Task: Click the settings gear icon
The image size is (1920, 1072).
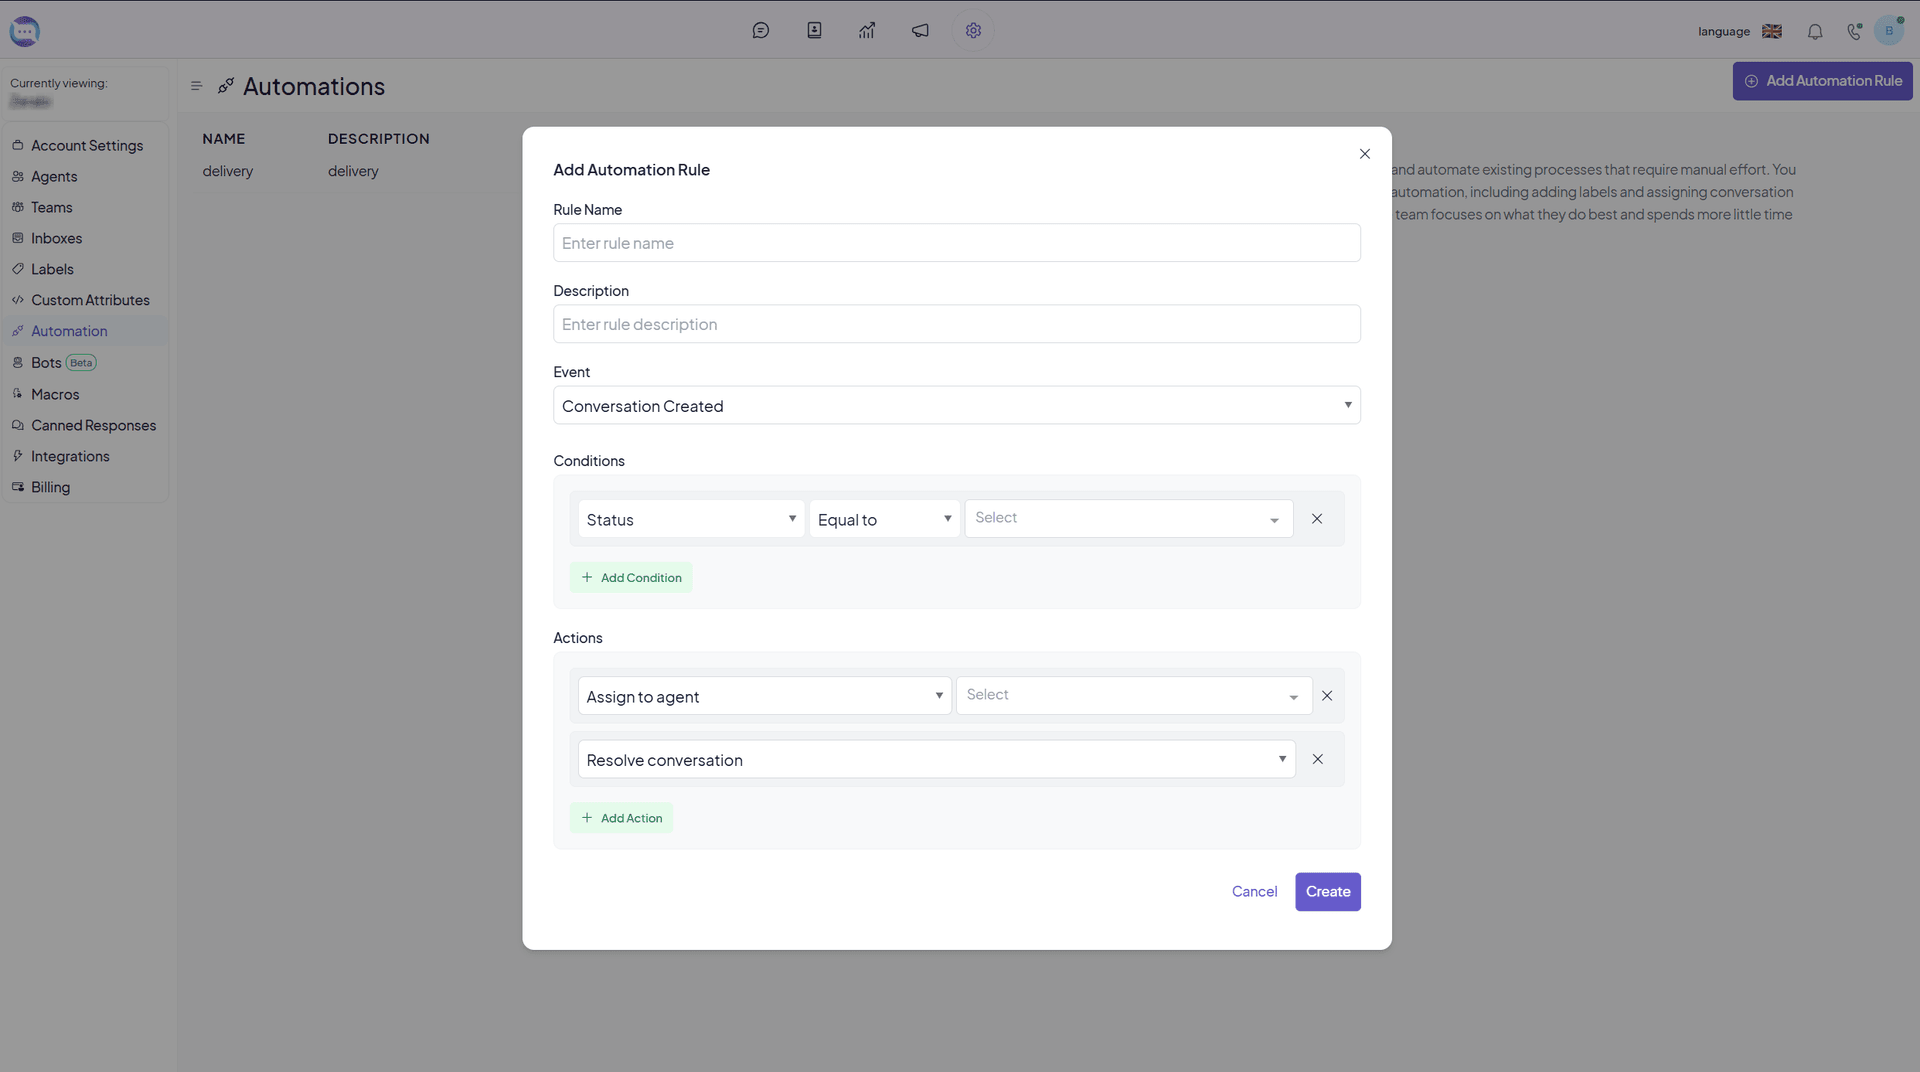Action: [973, 31]
